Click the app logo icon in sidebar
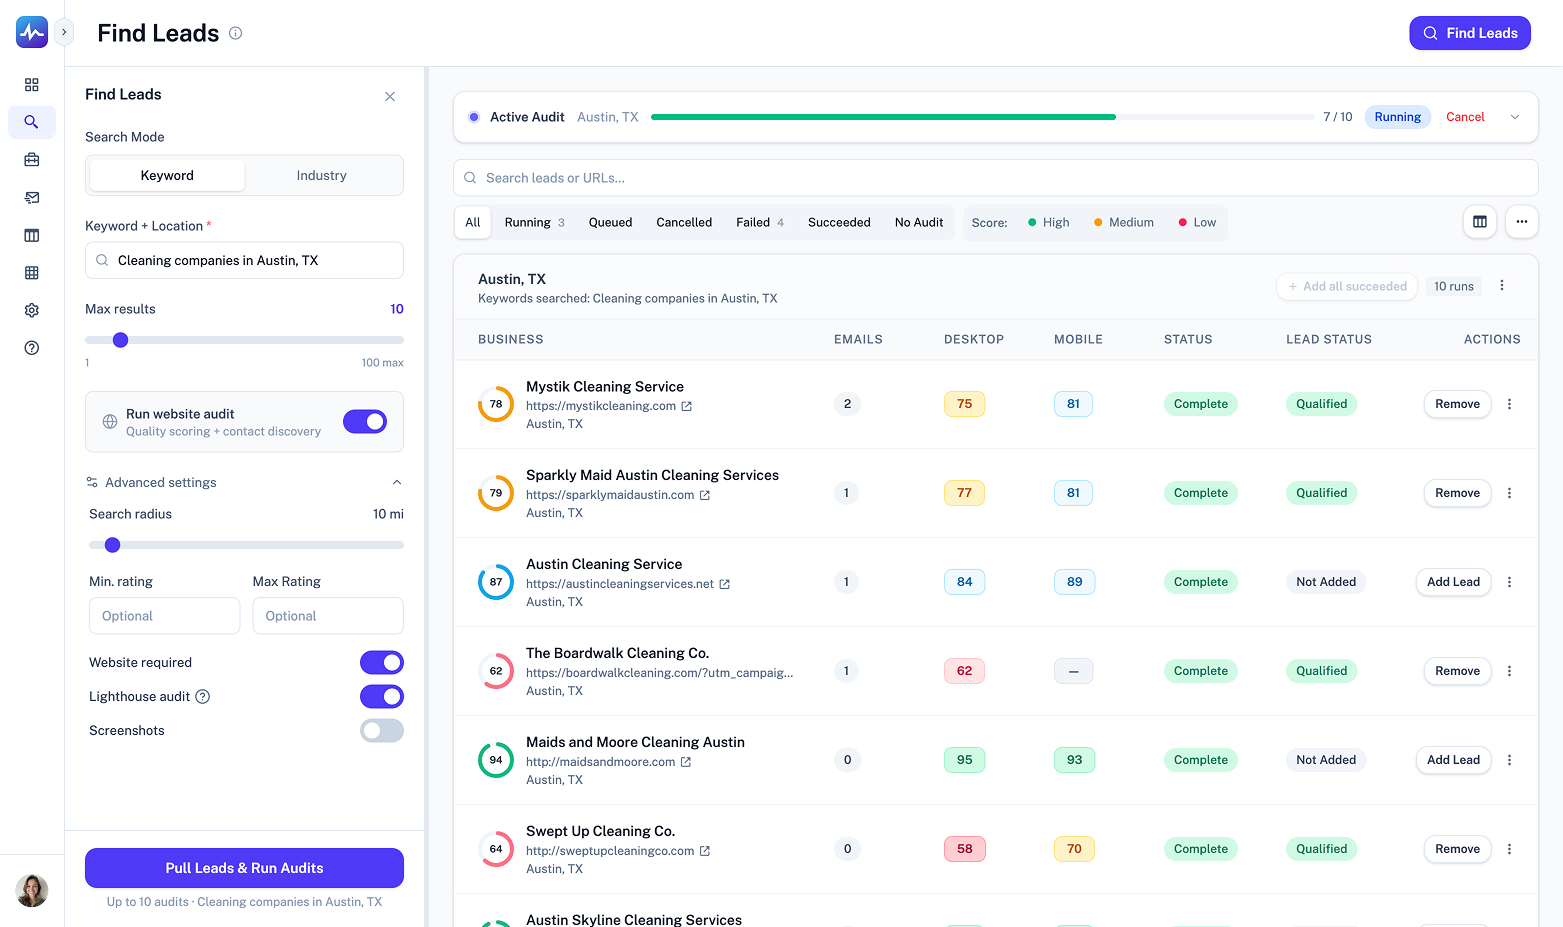This screenshot has height=927, width=1563. (x=32, y=32)
